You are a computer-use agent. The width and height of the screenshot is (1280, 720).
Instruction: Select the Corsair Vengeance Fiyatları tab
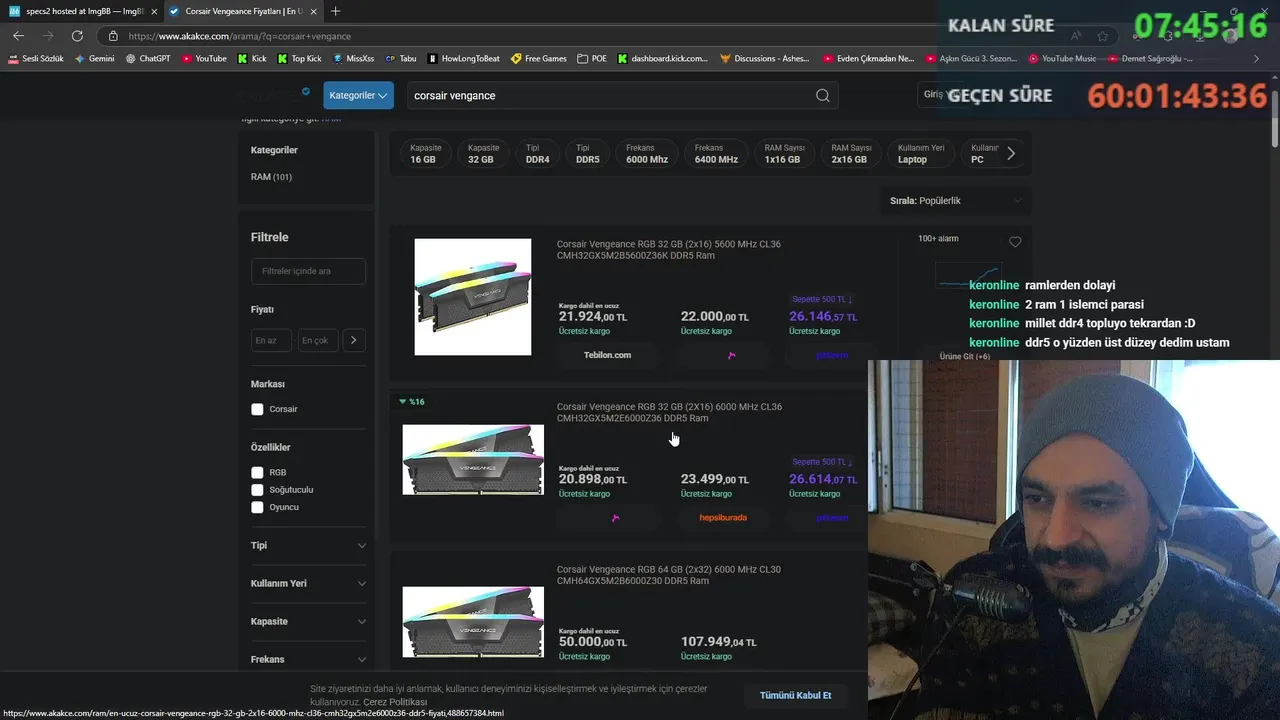pyautogui.click(x=244, y=11)
